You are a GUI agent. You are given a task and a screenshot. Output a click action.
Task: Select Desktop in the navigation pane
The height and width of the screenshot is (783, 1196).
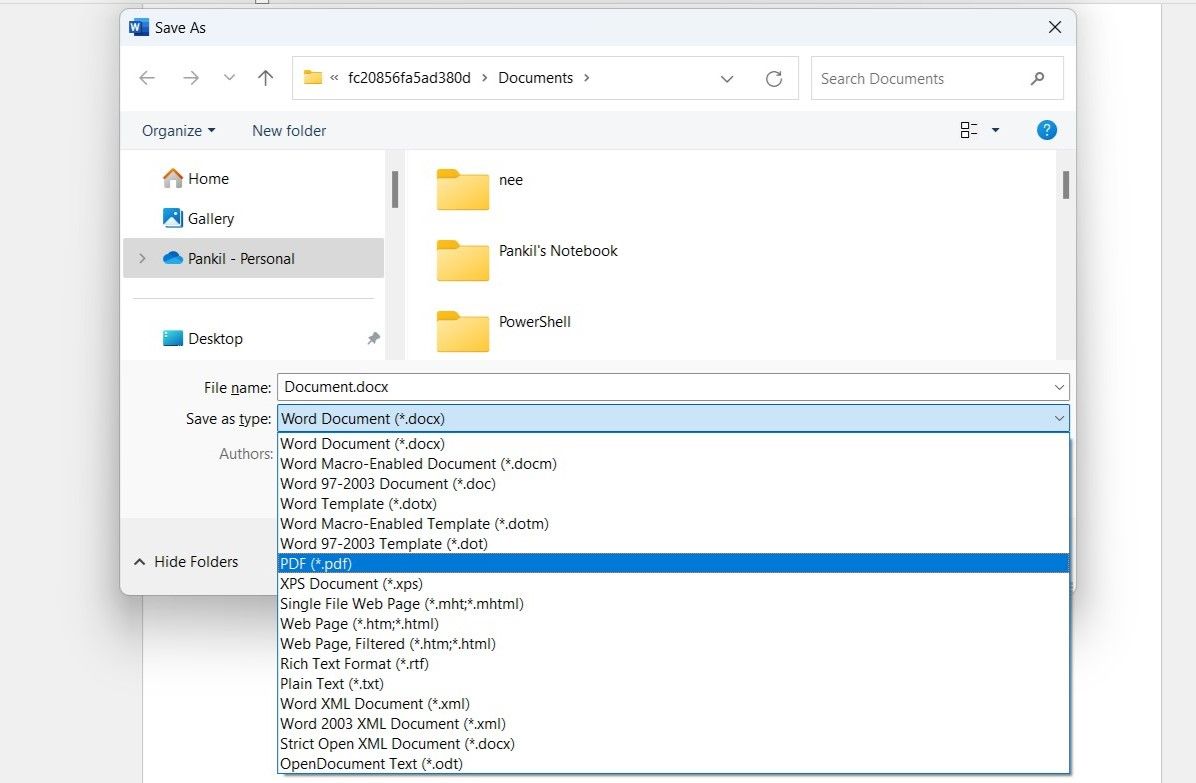(x=215, y=339)
